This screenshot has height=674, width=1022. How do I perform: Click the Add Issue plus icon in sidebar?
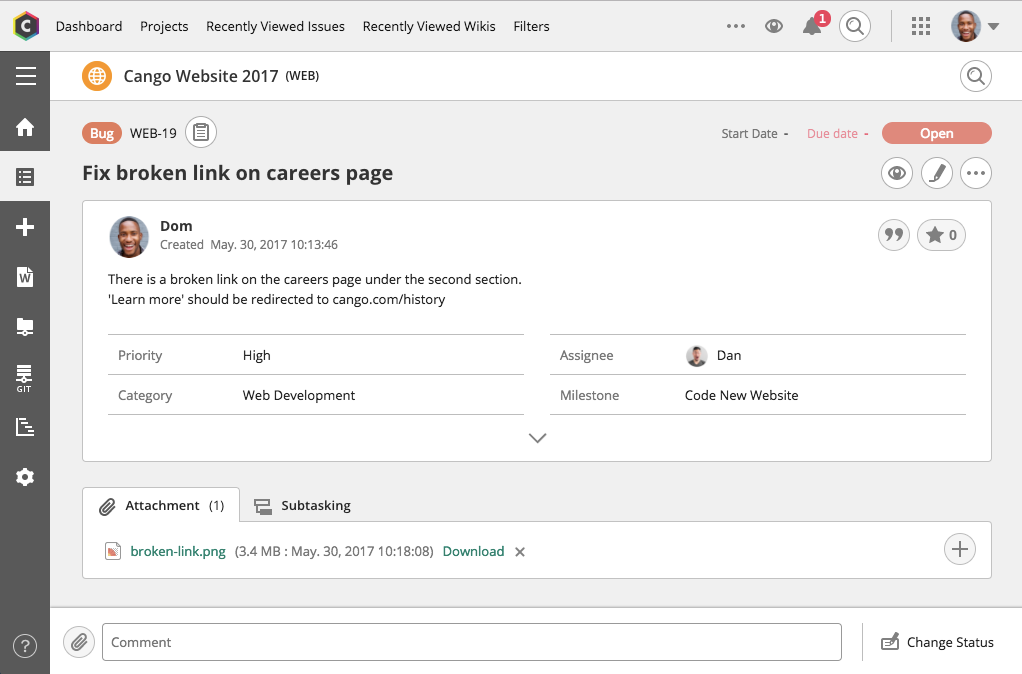click(25, 227)
